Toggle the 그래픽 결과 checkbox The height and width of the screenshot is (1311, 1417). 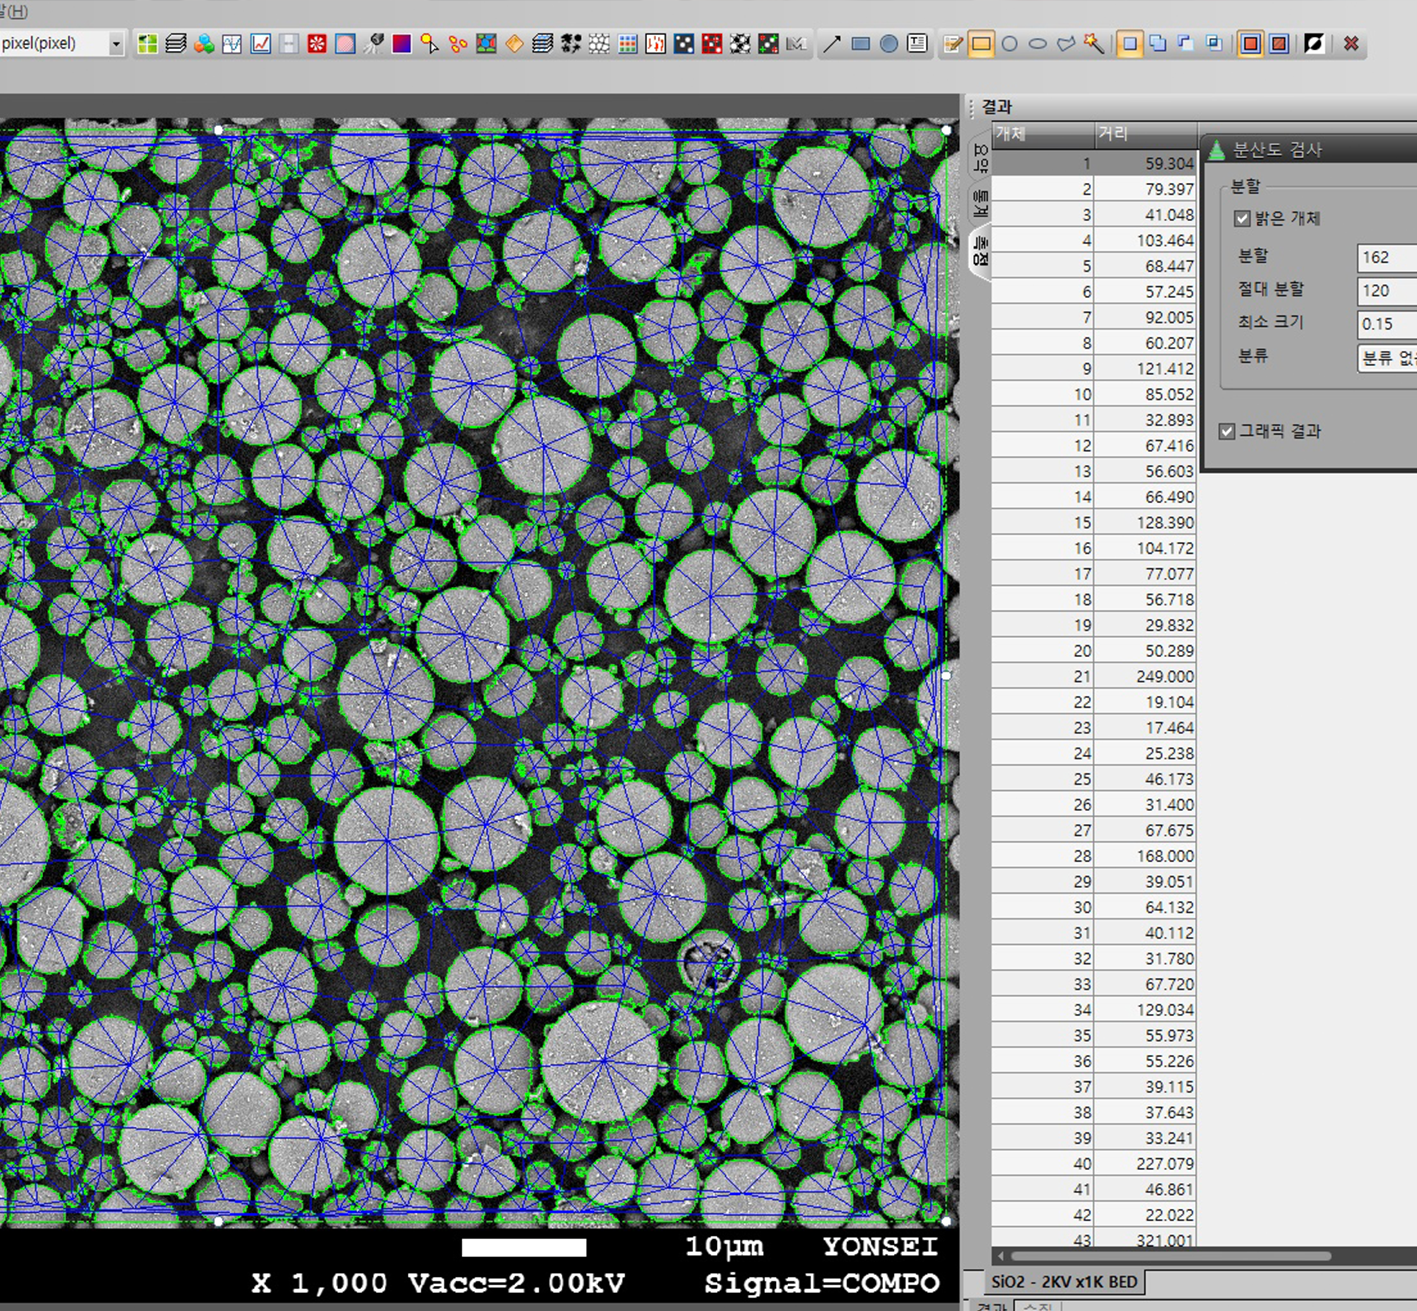coord(1227,431)
